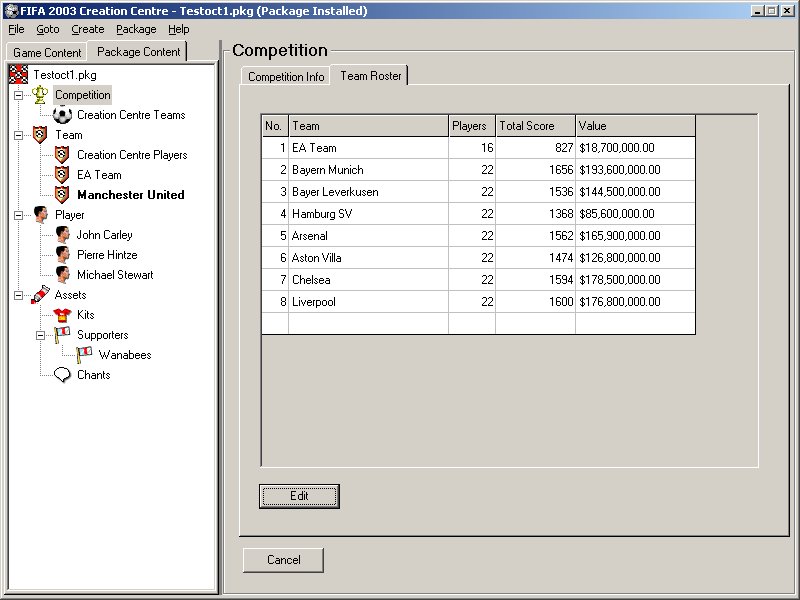Click the shield icon beside Manchester United
Screen dimensions: 800x600
[62, 194]
